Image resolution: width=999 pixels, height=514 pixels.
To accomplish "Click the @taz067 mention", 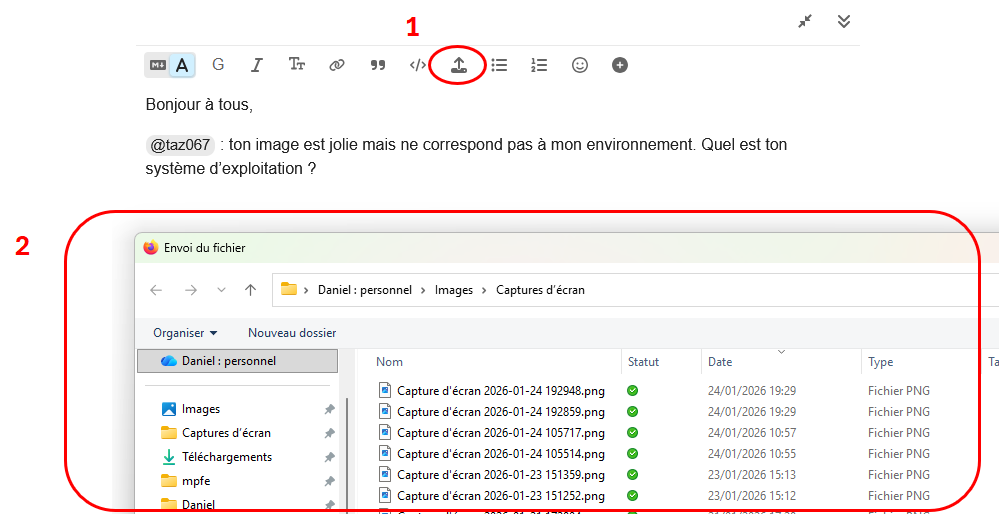I will point(180,145).
